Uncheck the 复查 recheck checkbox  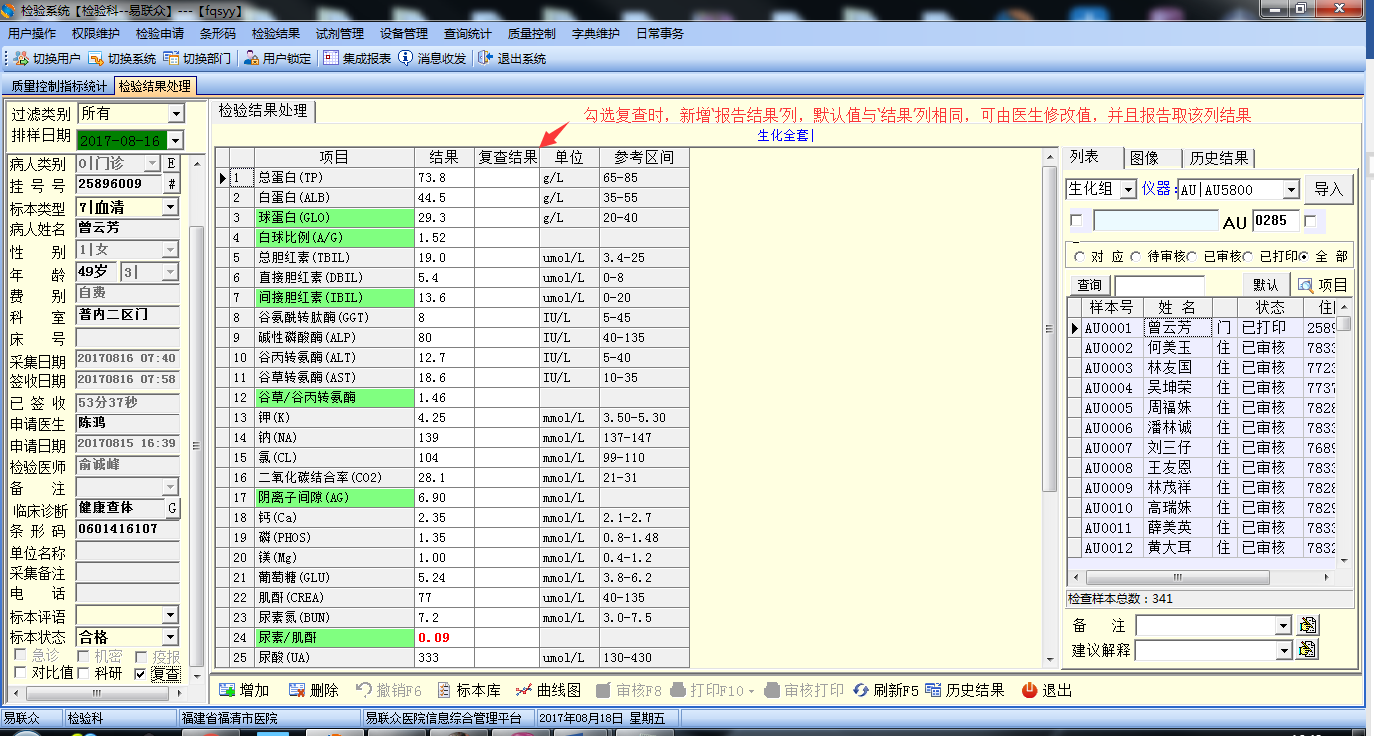coord(140,673)
